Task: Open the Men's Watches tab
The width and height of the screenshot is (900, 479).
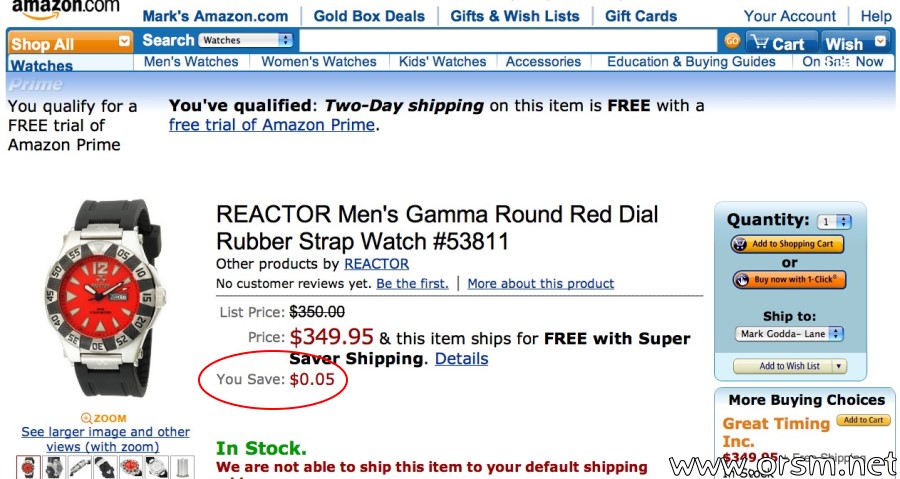Action: [191, 61]
